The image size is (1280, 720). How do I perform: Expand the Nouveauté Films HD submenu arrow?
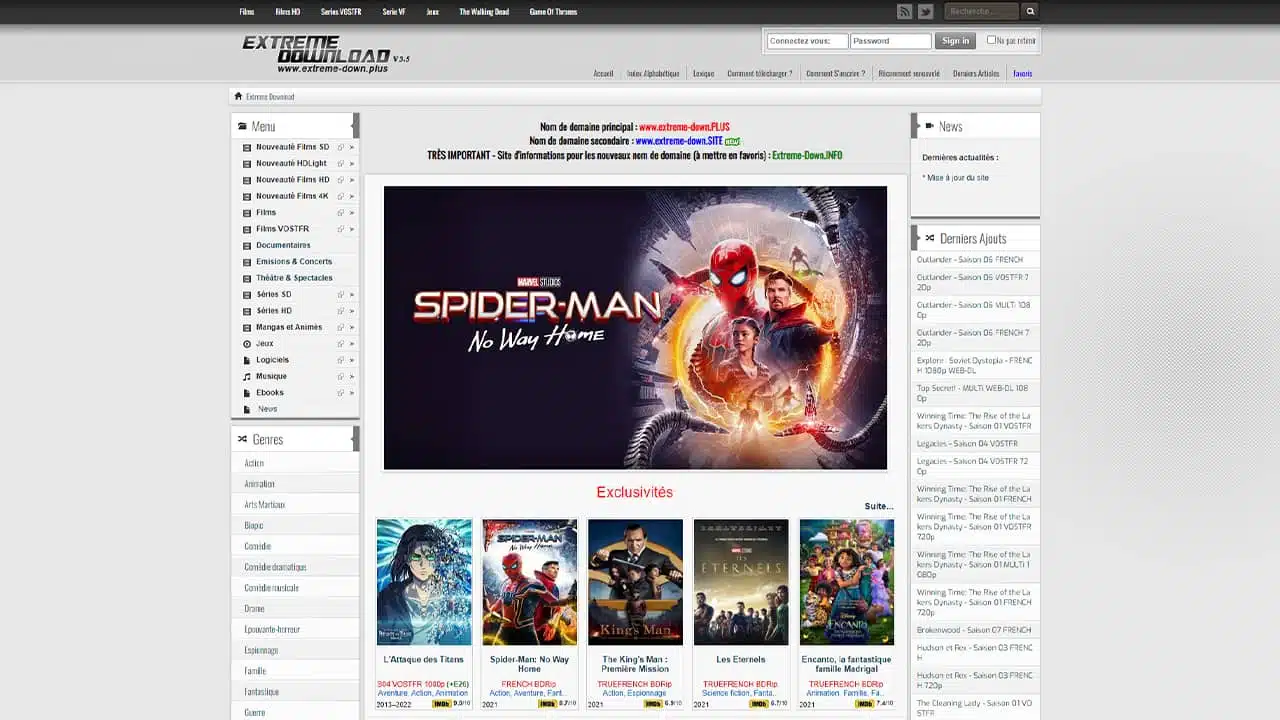pos(352,180)
